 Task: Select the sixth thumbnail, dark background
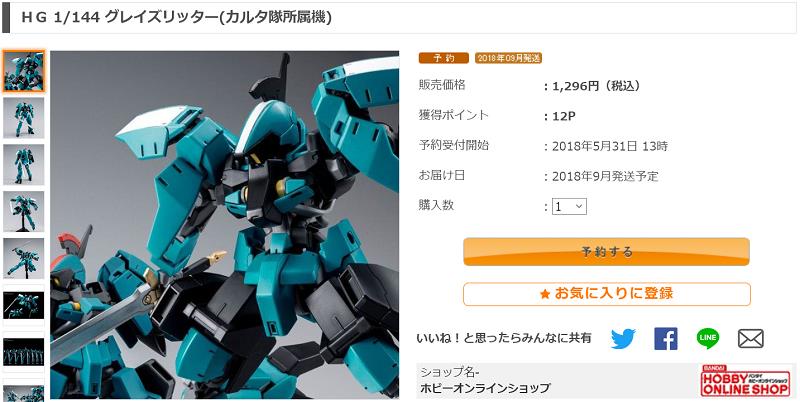tap(23, 306)
